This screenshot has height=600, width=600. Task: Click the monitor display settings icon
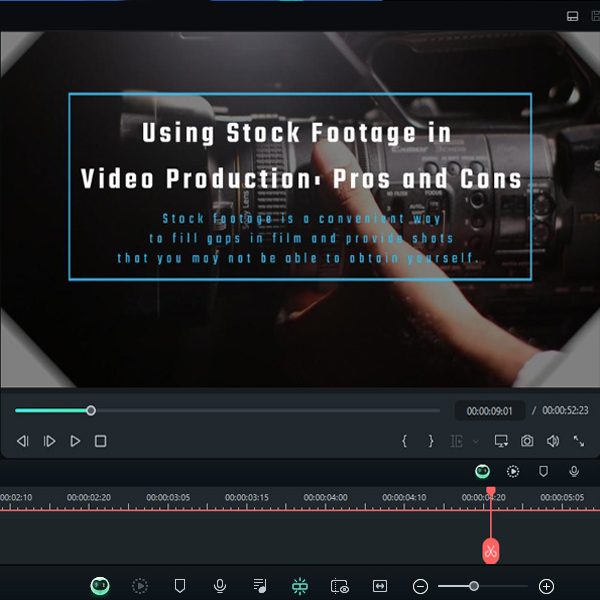tap(501, 441)
